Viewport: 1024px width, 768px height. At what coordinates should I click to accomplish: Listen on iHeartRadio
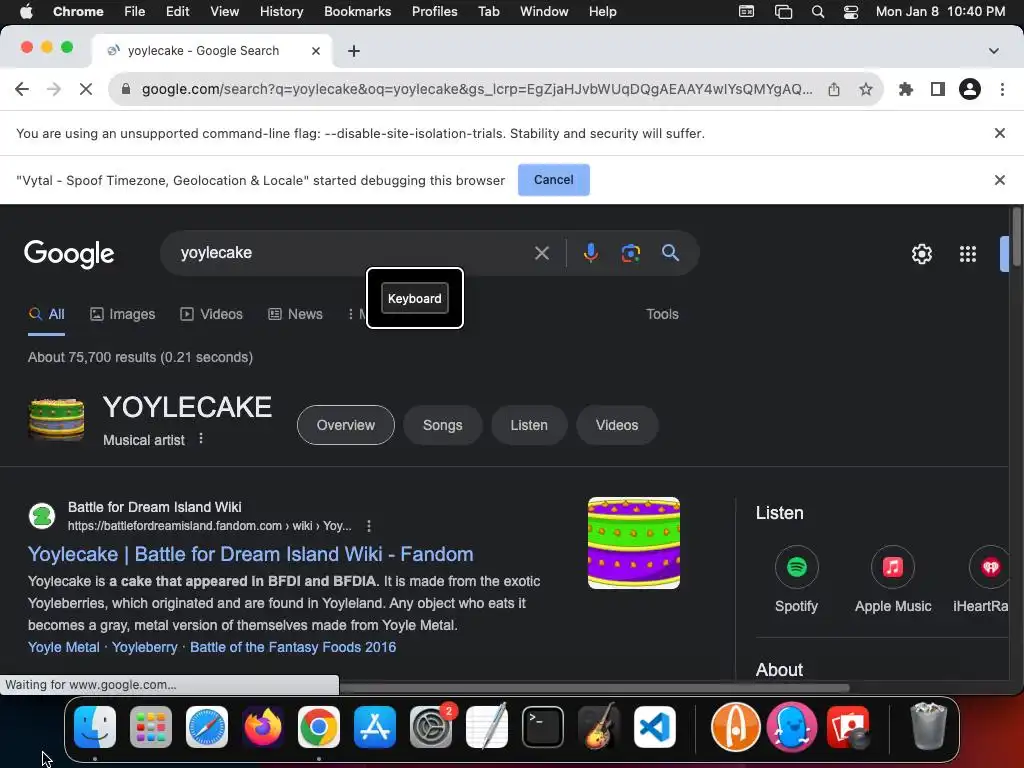click(x=981, y=580)
